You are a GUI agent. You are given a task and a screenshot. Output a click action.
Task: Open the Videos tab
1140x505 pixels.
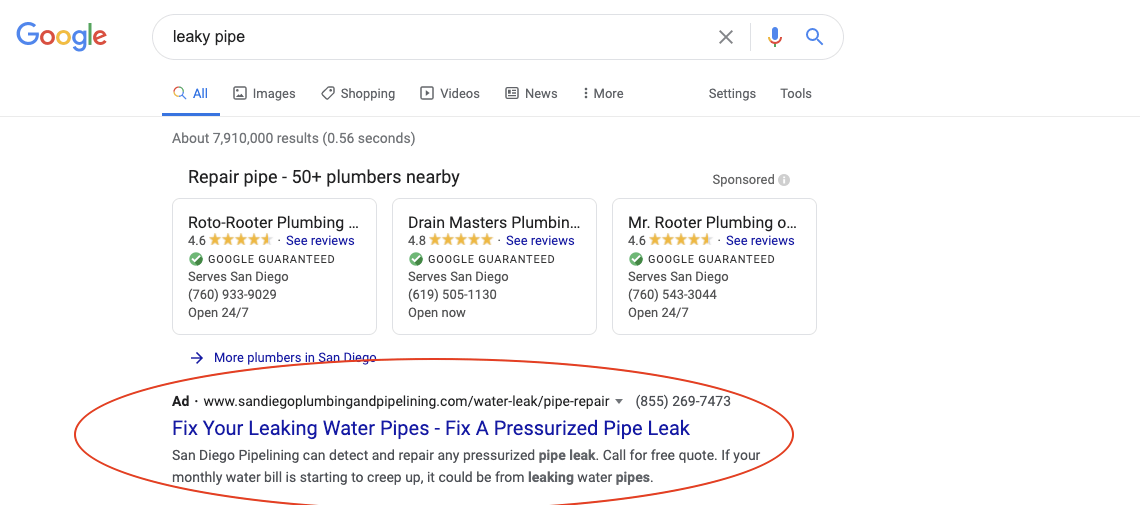[x=449, y=94]
